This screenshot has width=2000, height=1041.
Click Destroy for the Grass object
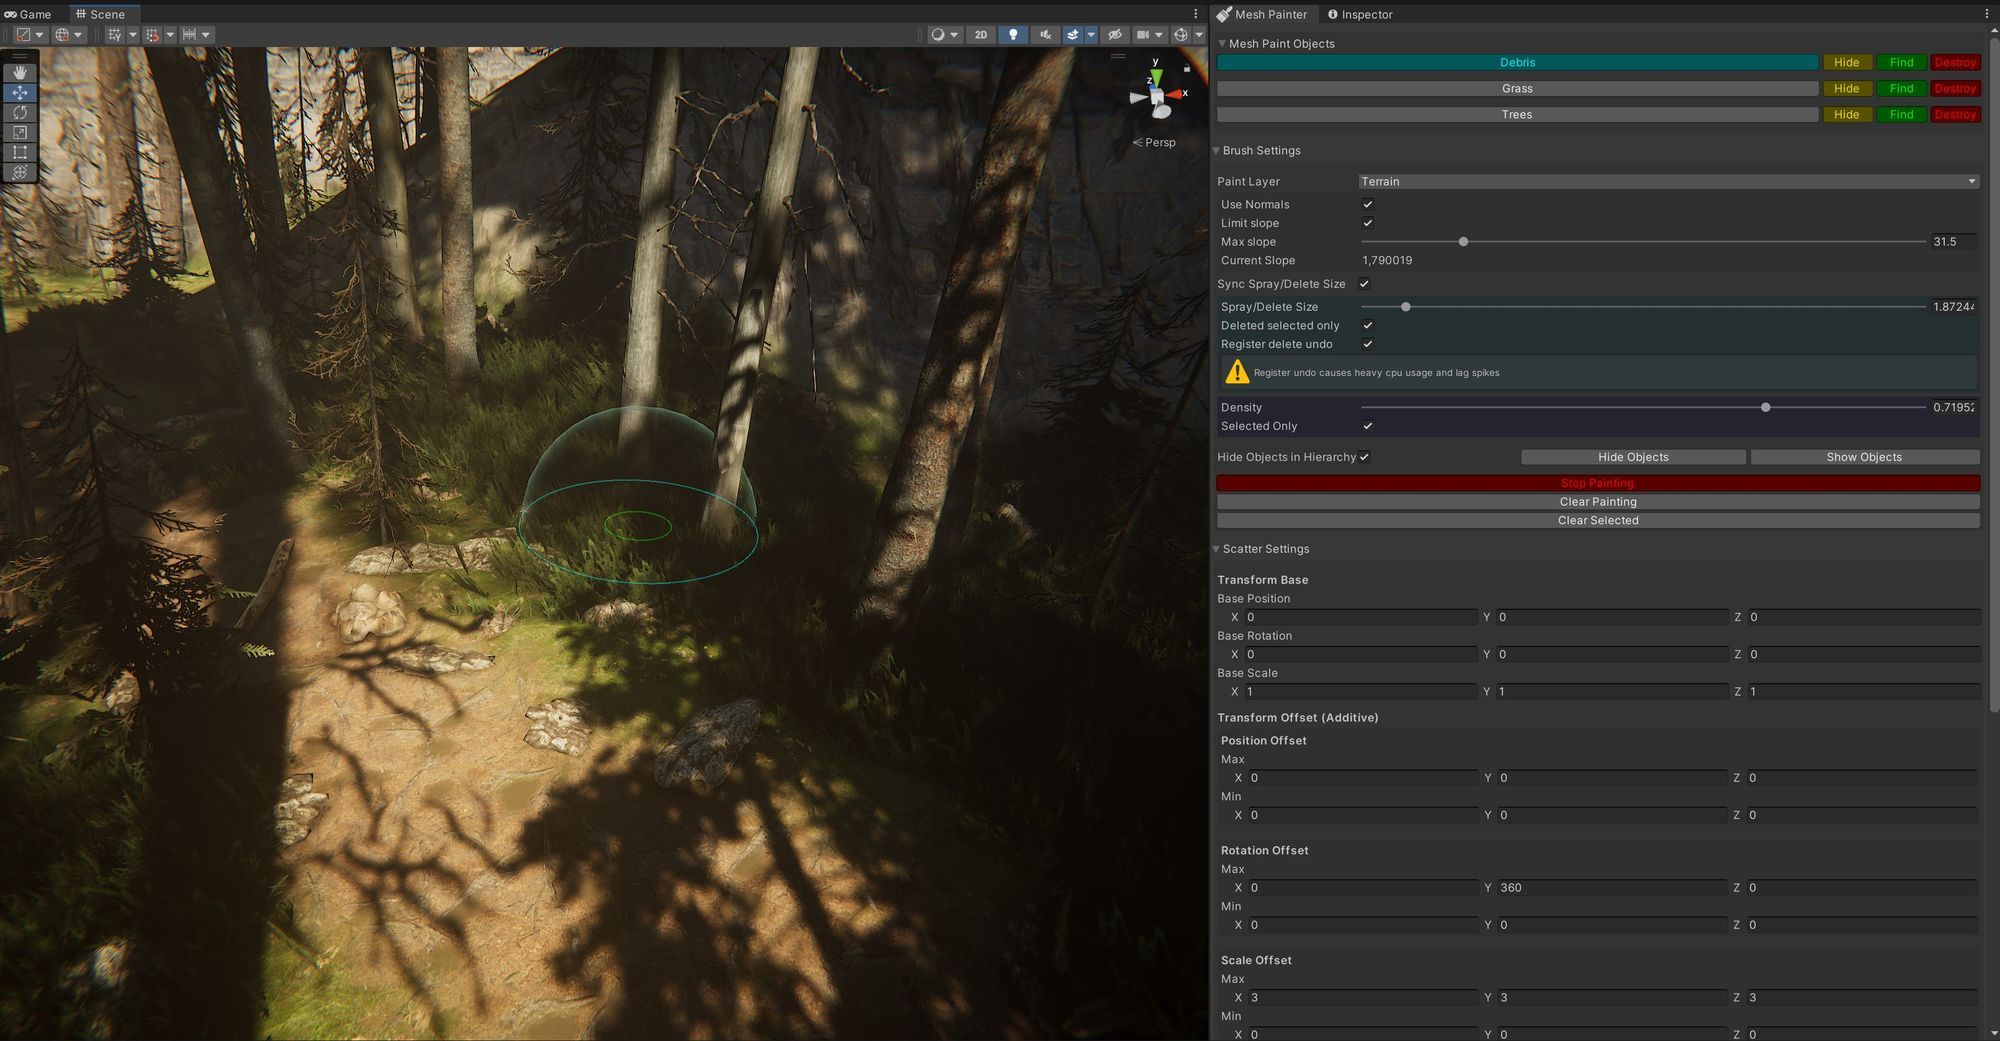(x=1955, y=88)
